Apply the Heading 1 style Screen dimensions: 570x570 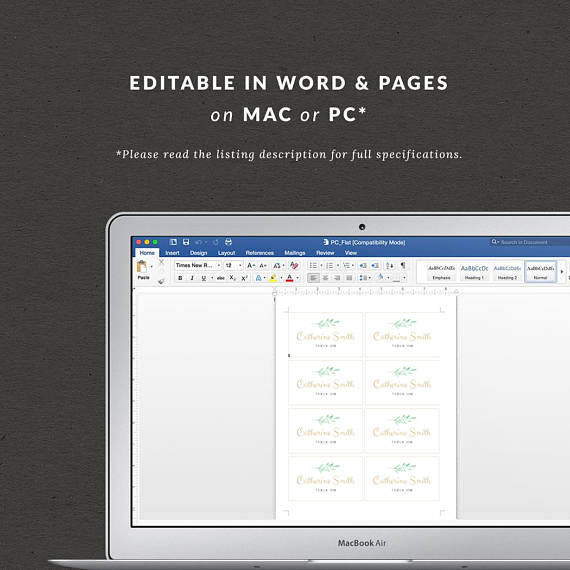tap(474, 272)
